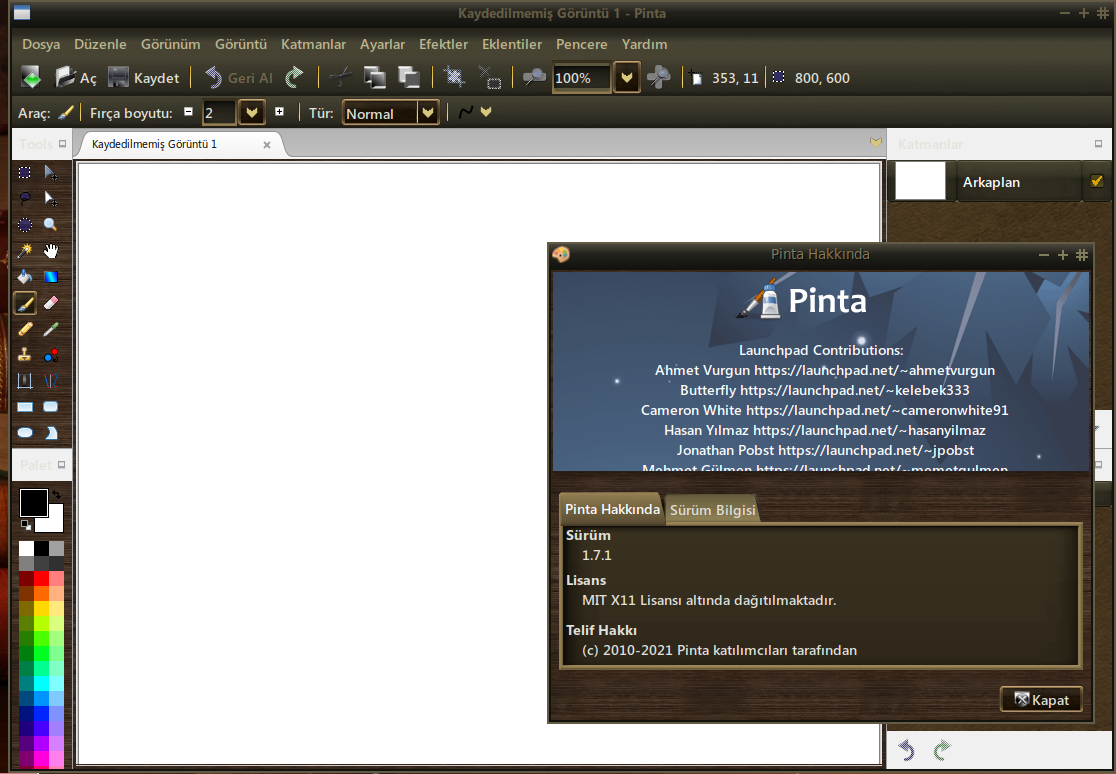Click the Undo arrow in the History panel
Image resolution: width=1116 pixels, height=774 pixels.
[x=907, y=750]
